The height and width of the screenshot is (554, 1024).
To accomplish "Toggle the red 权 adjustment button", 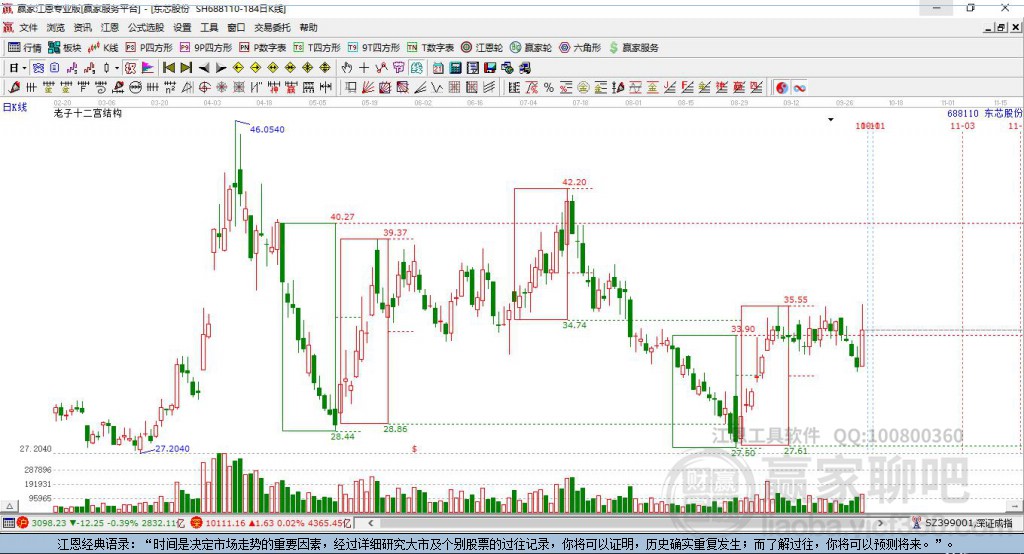I will click(131, 68).
